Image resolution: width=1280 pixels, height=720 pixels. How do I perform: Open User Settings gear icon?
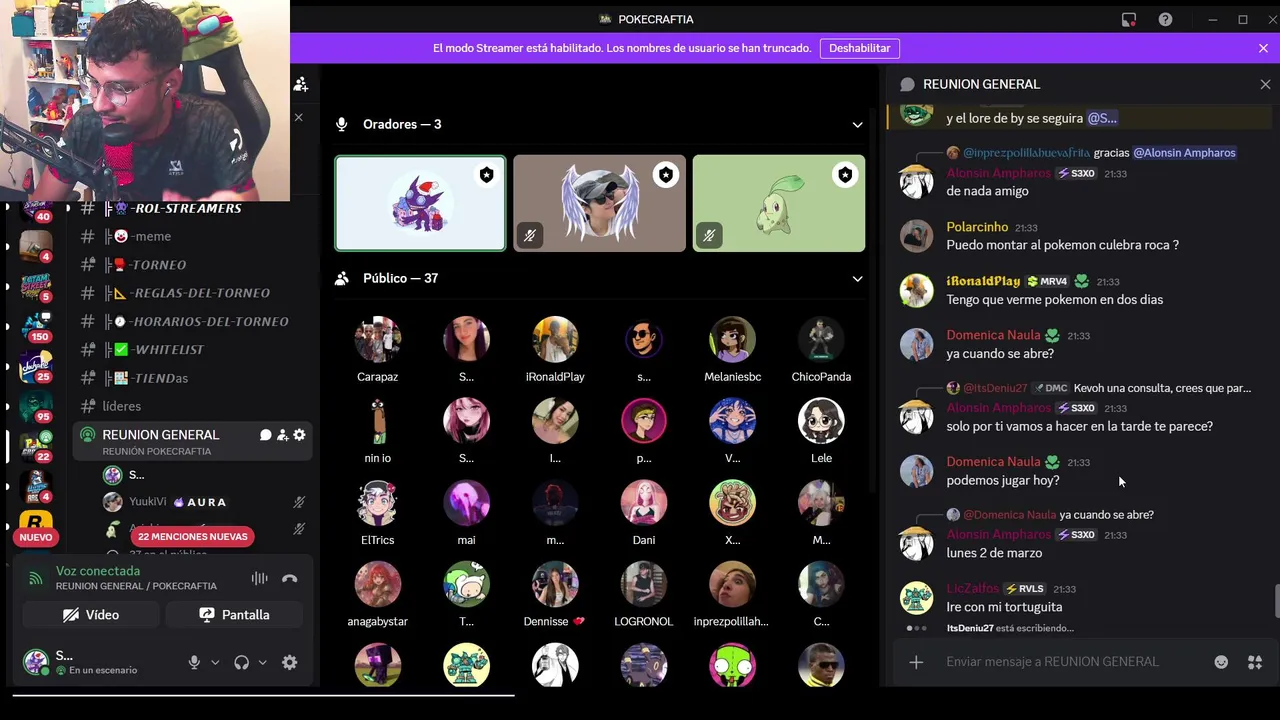pyautogui.click(x=290, y=662)
